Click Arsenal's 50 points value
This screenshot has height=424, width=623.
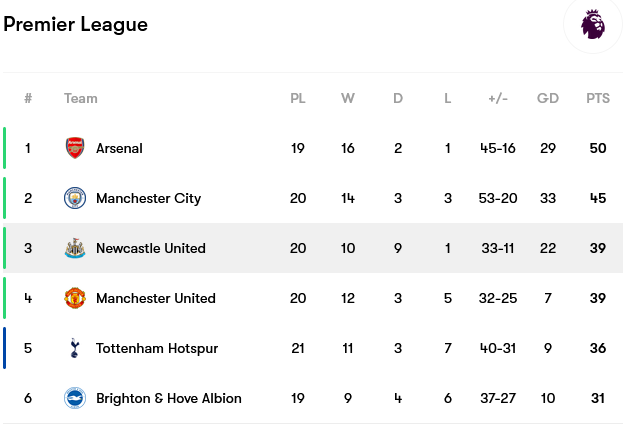pos(598,148)
